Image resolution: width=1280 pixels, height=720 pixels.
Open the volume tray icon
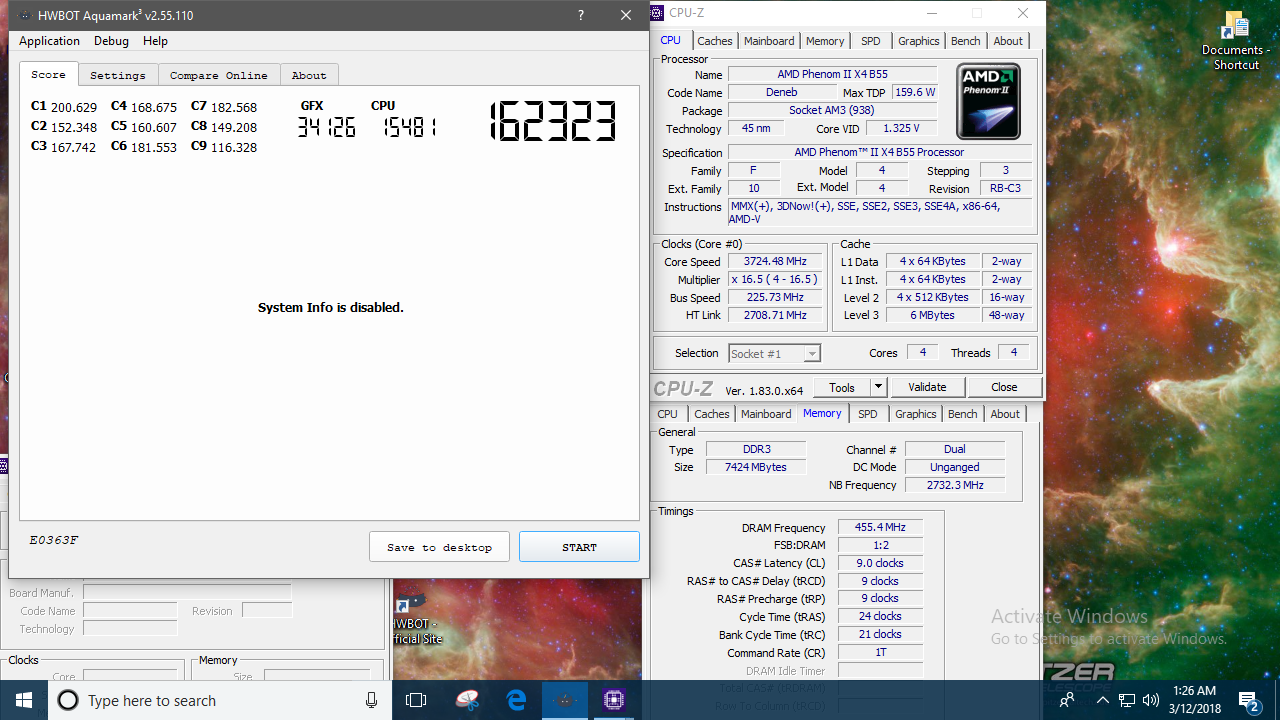pos(1151,700)
